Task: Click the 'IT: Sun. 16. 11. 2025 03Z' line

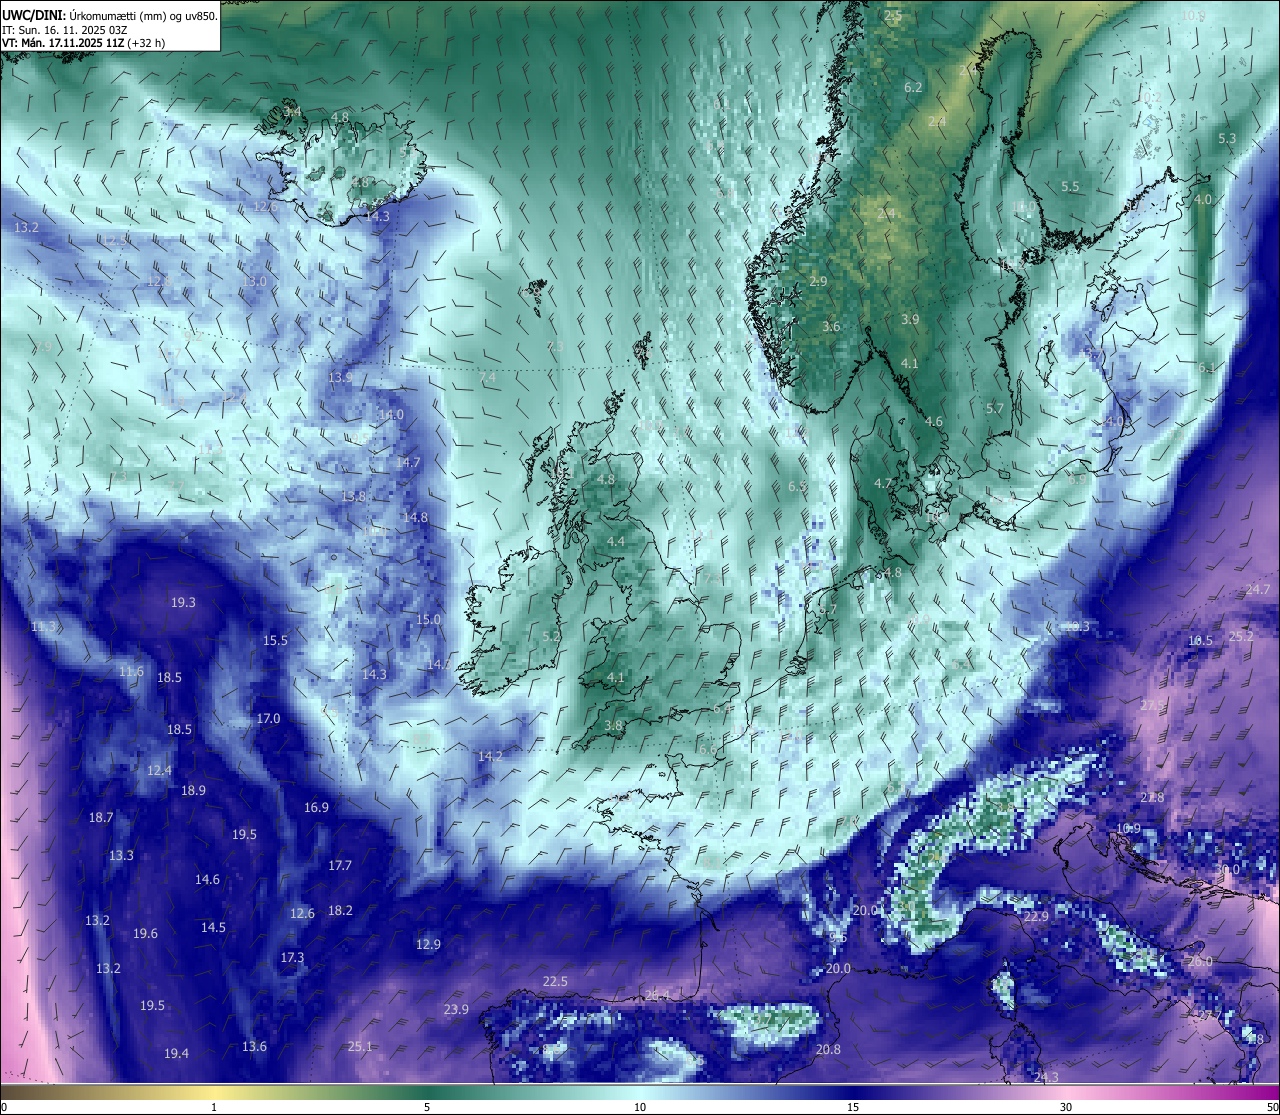Action: [65, 30]
